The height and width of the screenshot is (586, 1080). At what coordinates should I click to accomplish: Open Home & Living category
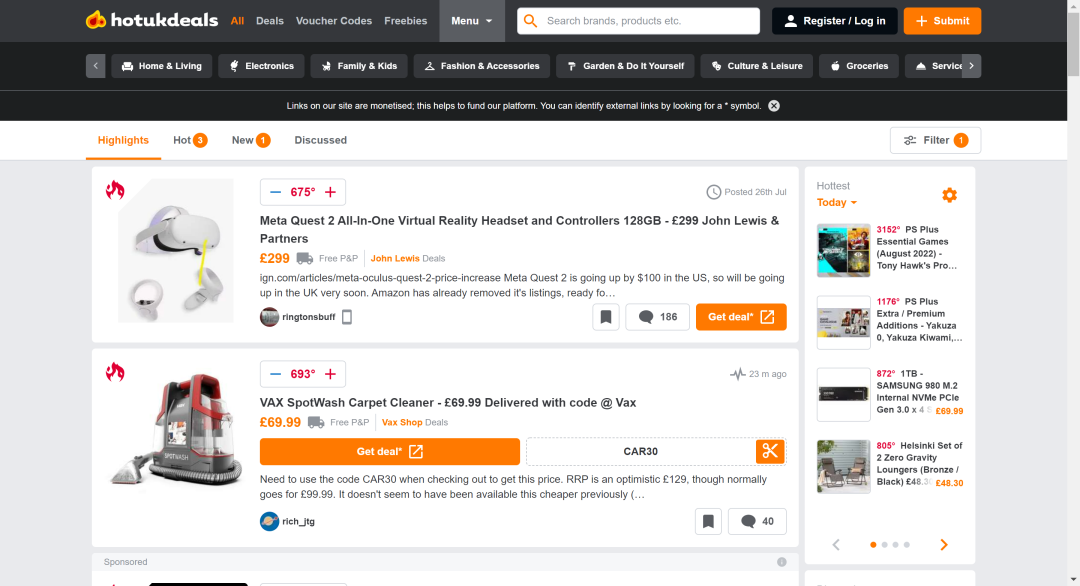(162, 66)
